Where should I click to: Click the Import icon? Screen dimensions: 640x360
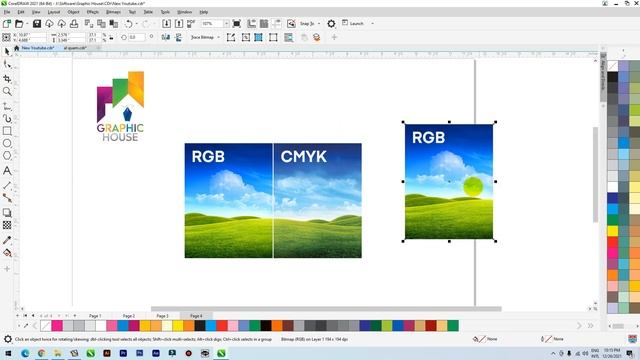pos(166,24)
